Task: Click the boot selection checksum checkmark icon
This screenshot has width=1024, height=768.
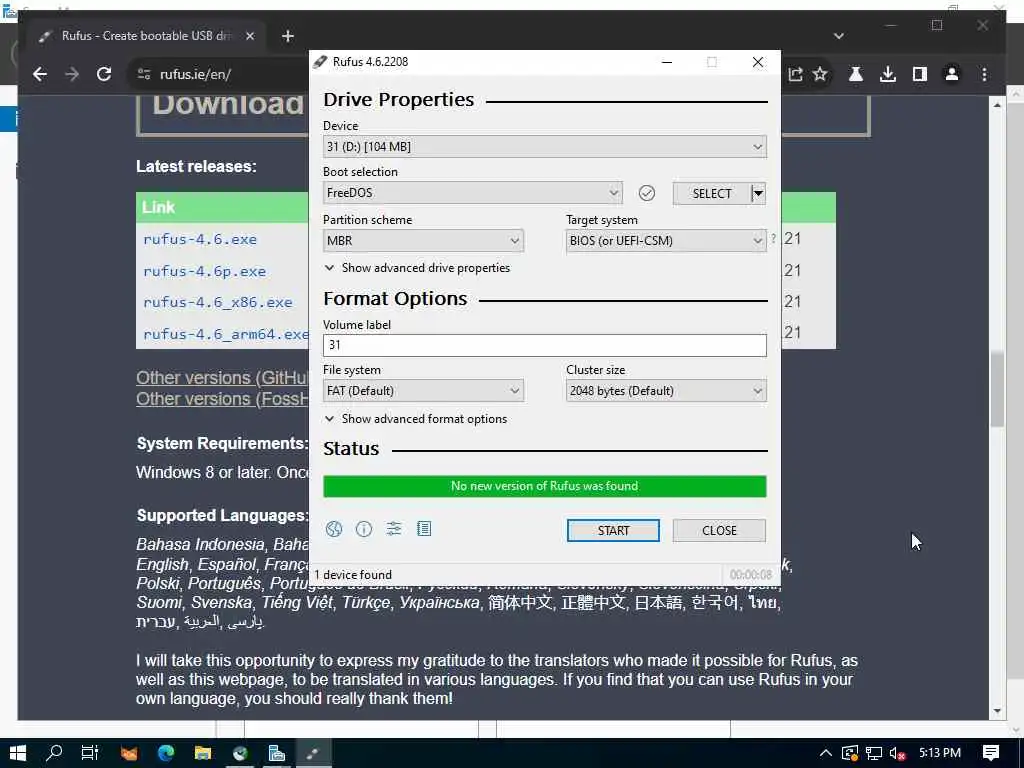Action: click(x=647, y=193)
